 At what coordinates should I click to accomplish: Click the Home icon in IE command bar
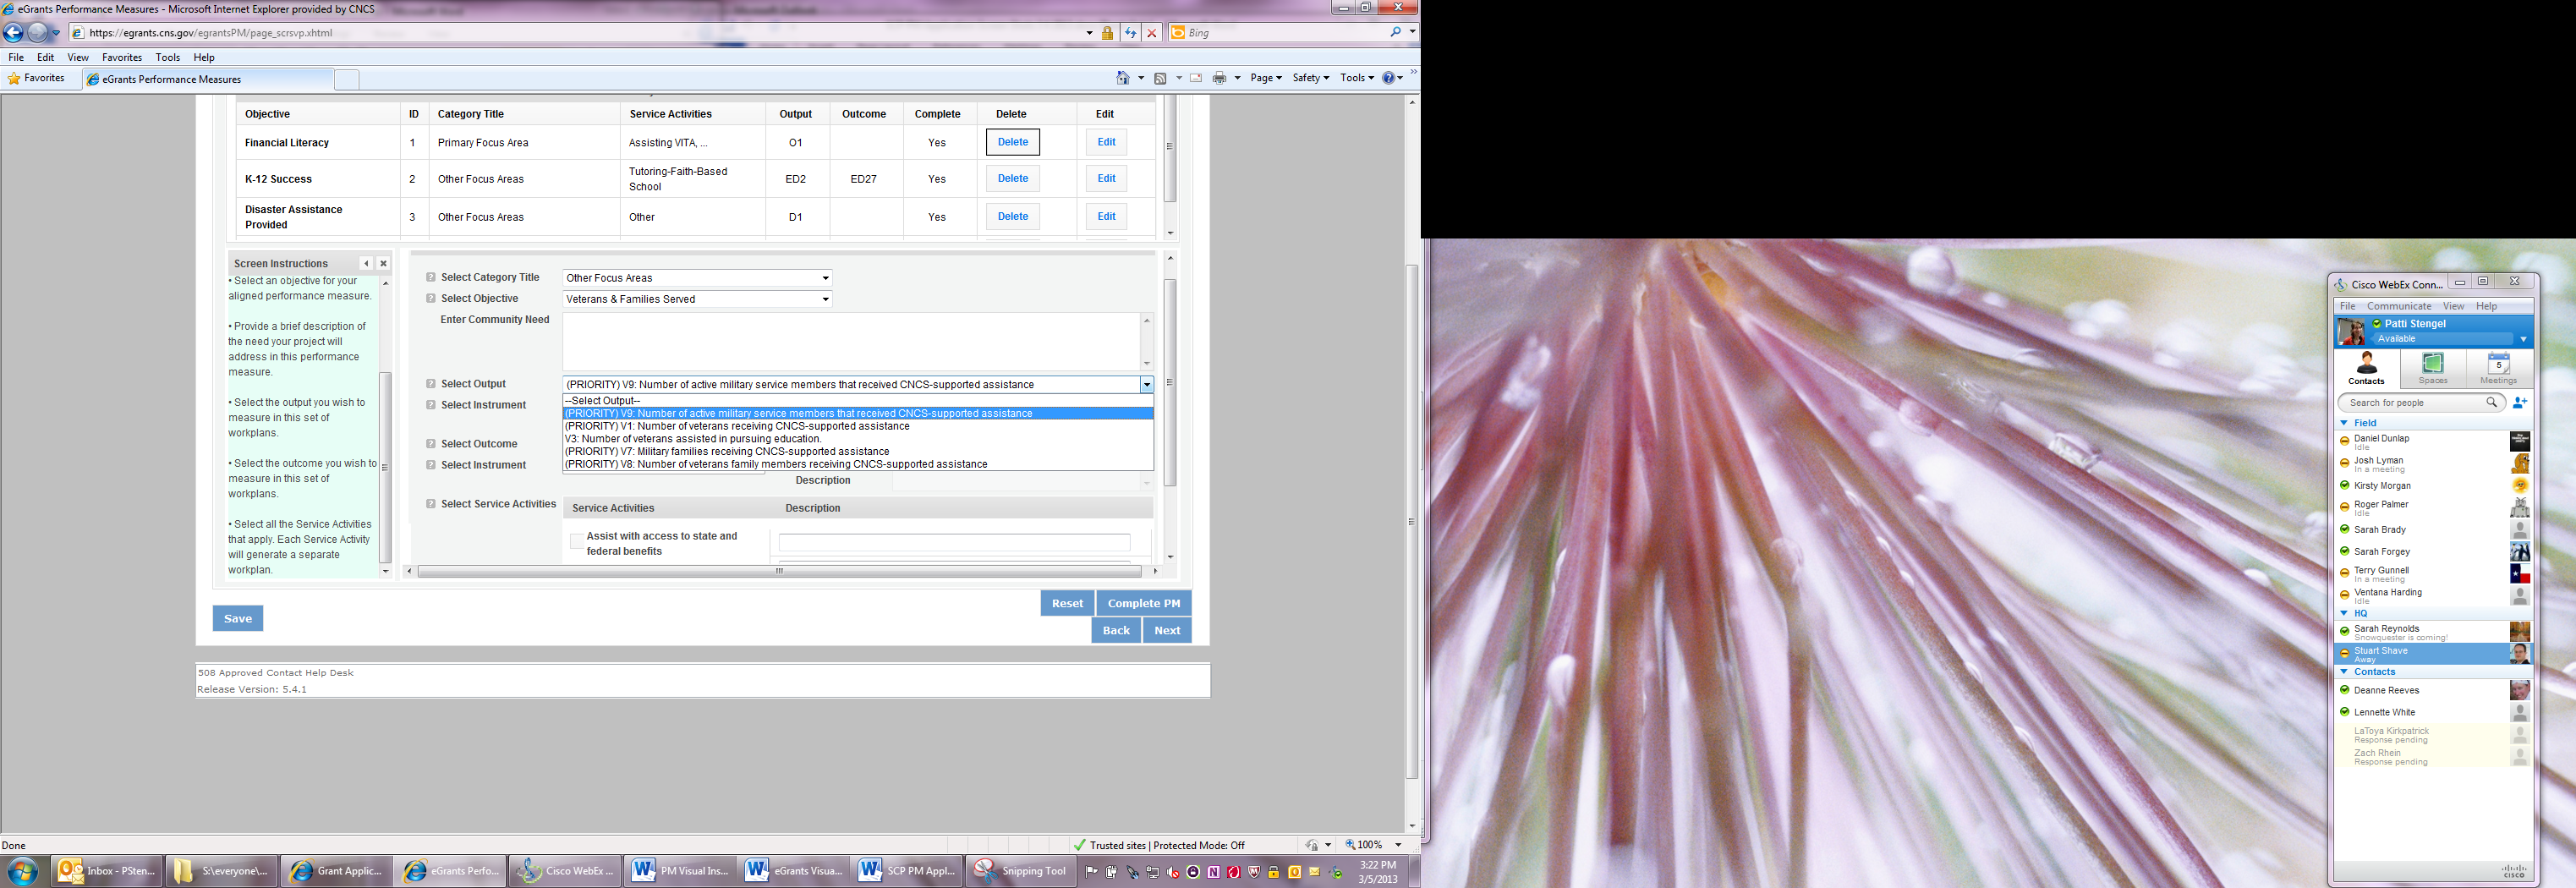click(x=1123, y=78)
